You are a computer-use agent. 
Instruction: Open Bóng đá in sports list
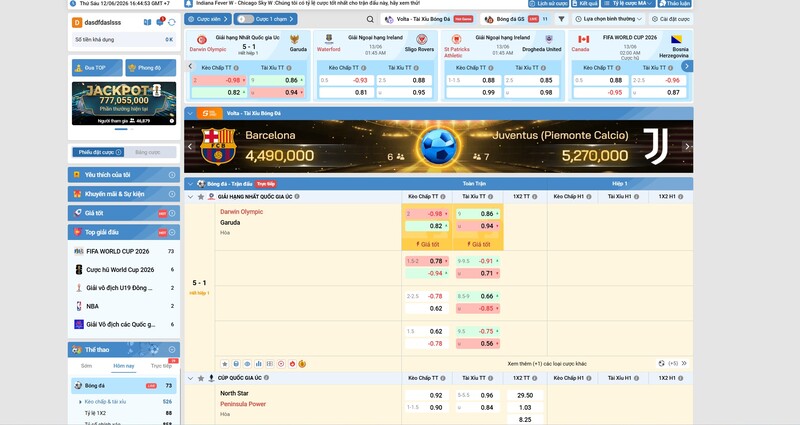pyautogui.click(x=124, y=386)
